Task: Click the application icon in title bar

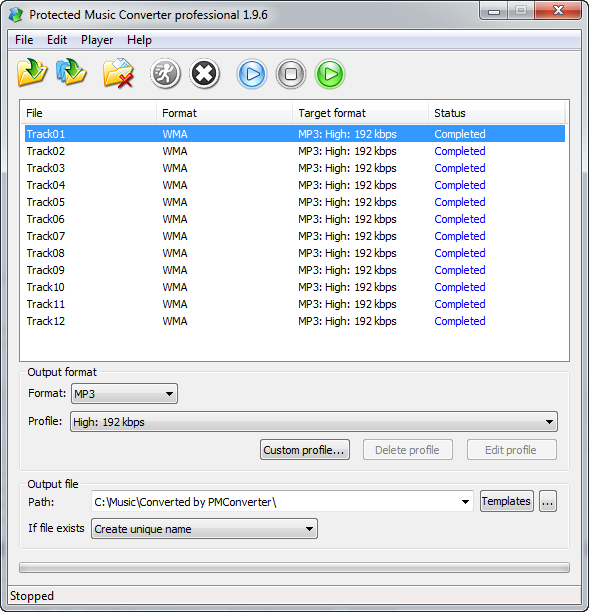Action: [16, 15]
